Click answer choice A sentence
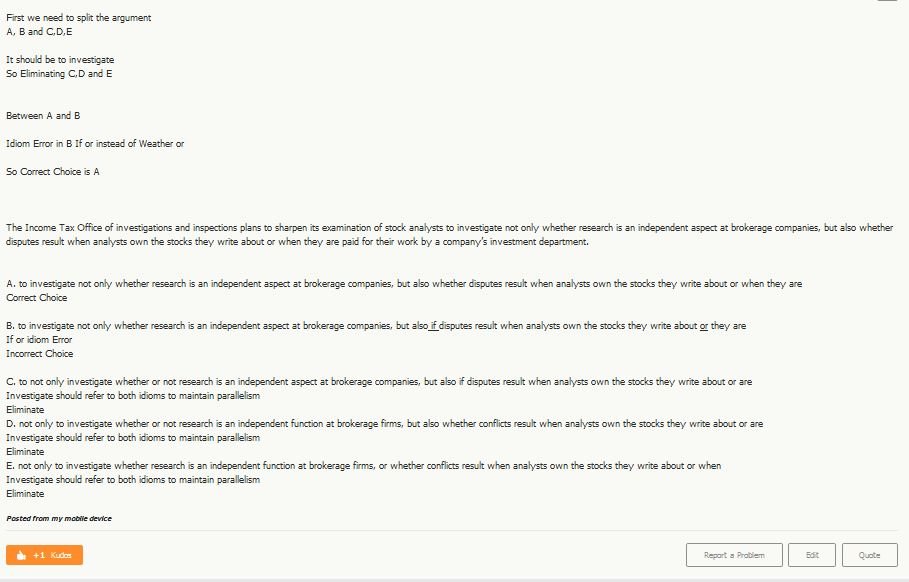The image size is (909, 582). [x=404, y=284]
